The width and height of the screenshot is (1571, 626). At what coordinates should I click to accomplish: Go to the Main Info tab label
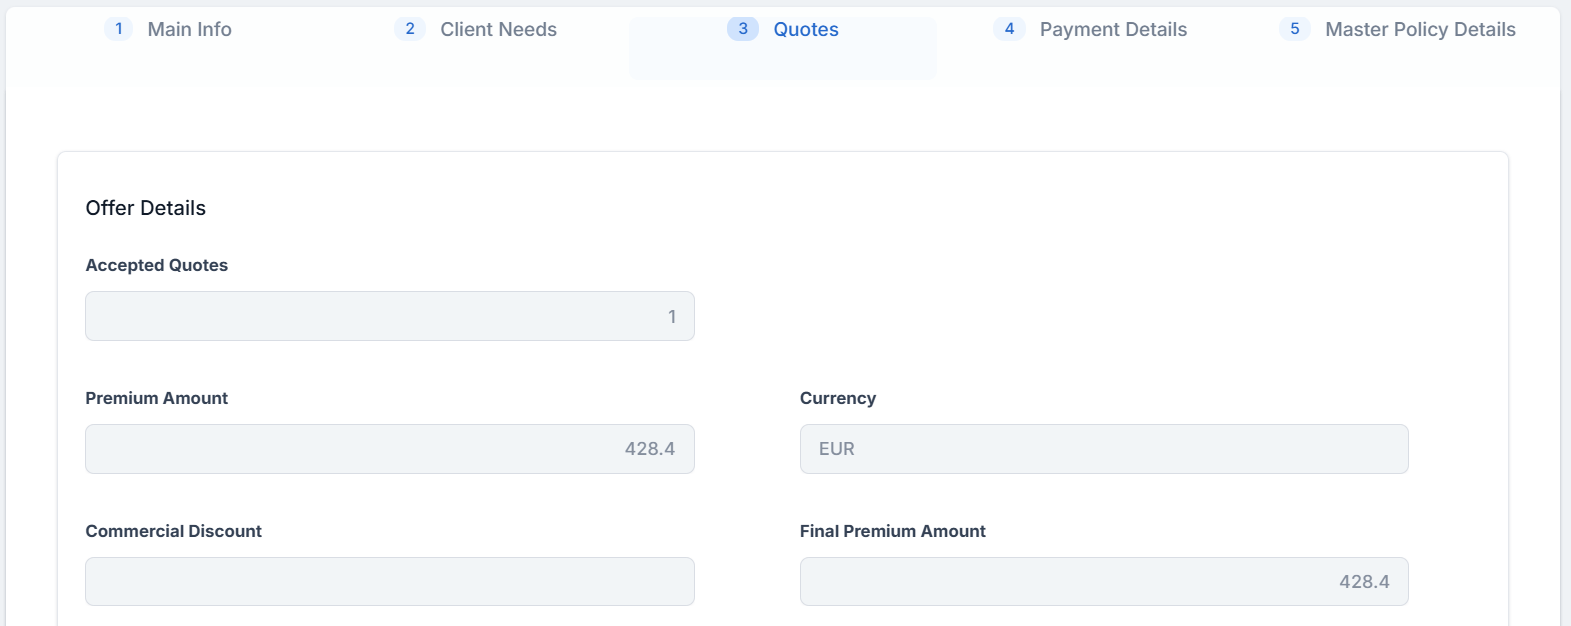[x=189, y=30]
